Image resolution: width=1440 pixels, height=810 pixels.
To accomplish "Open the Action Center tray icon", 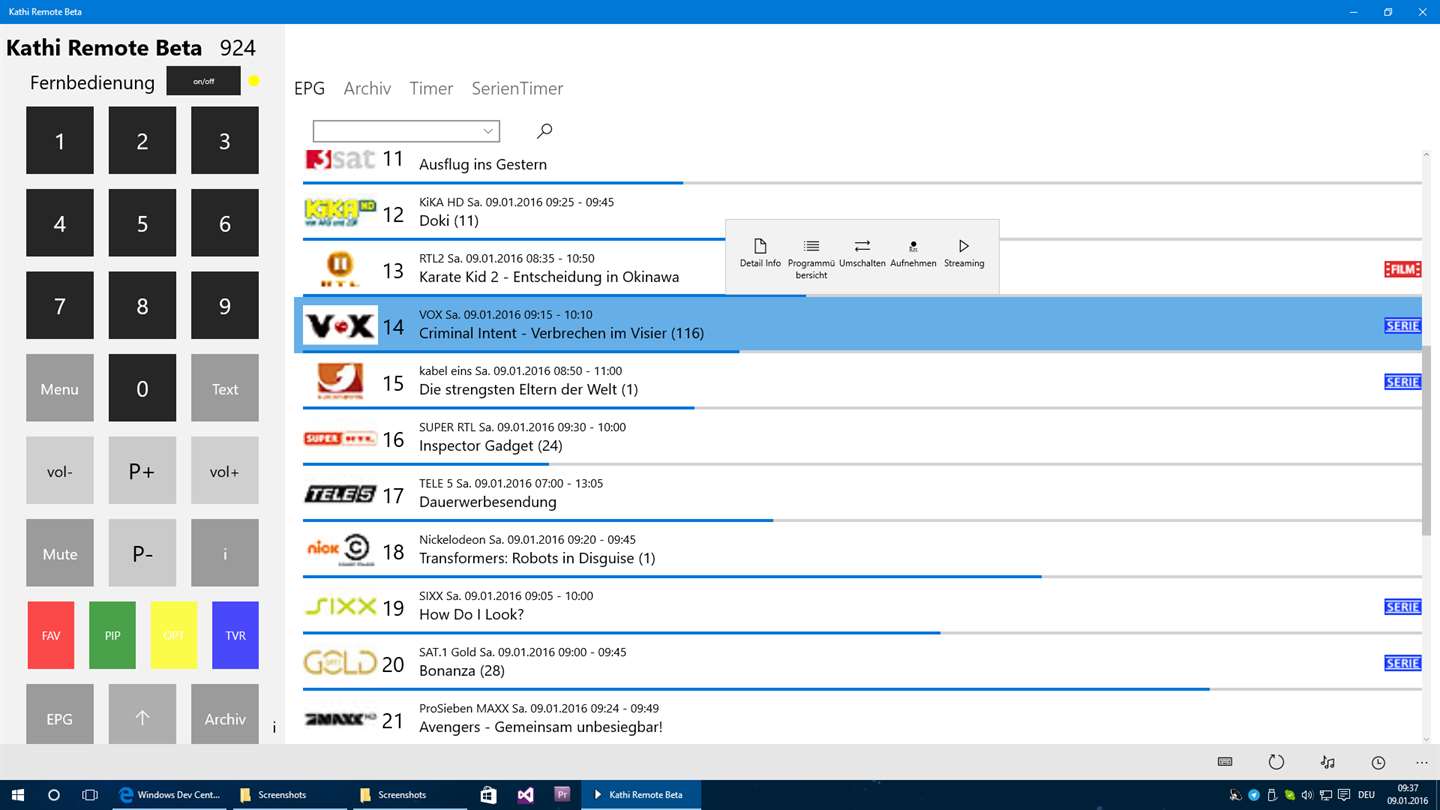I will pyautogui.click(x=1342, y=795).
